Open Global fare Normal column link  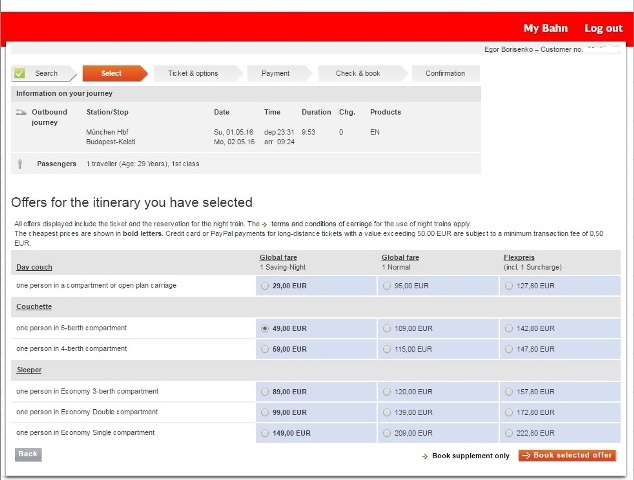[x=400, y=258]
